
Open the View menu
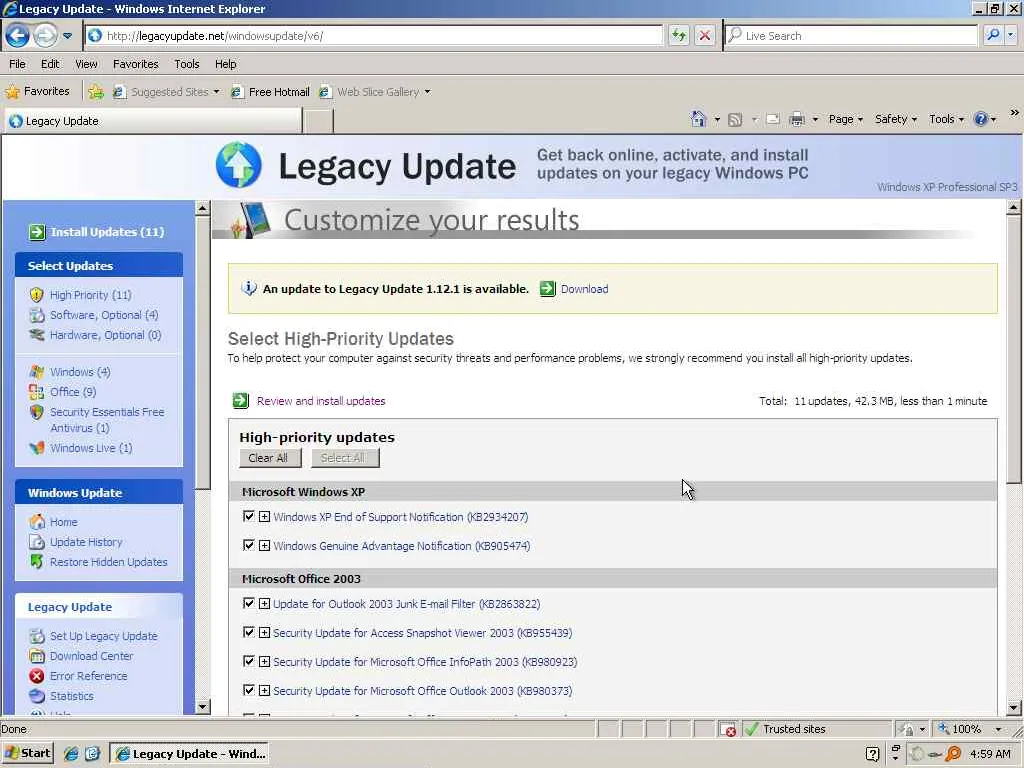(86, 64)
